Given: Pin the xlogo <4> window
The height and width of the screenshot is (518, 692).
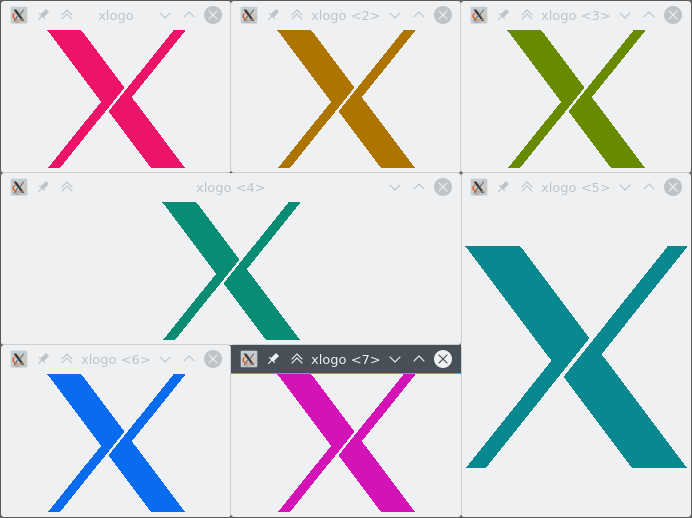Looking at the screenshot, I should [43, 187].
